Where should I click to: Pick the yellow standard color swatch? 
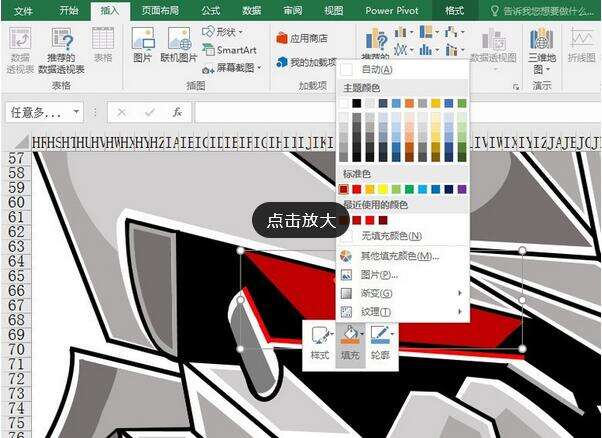[383, 189]
